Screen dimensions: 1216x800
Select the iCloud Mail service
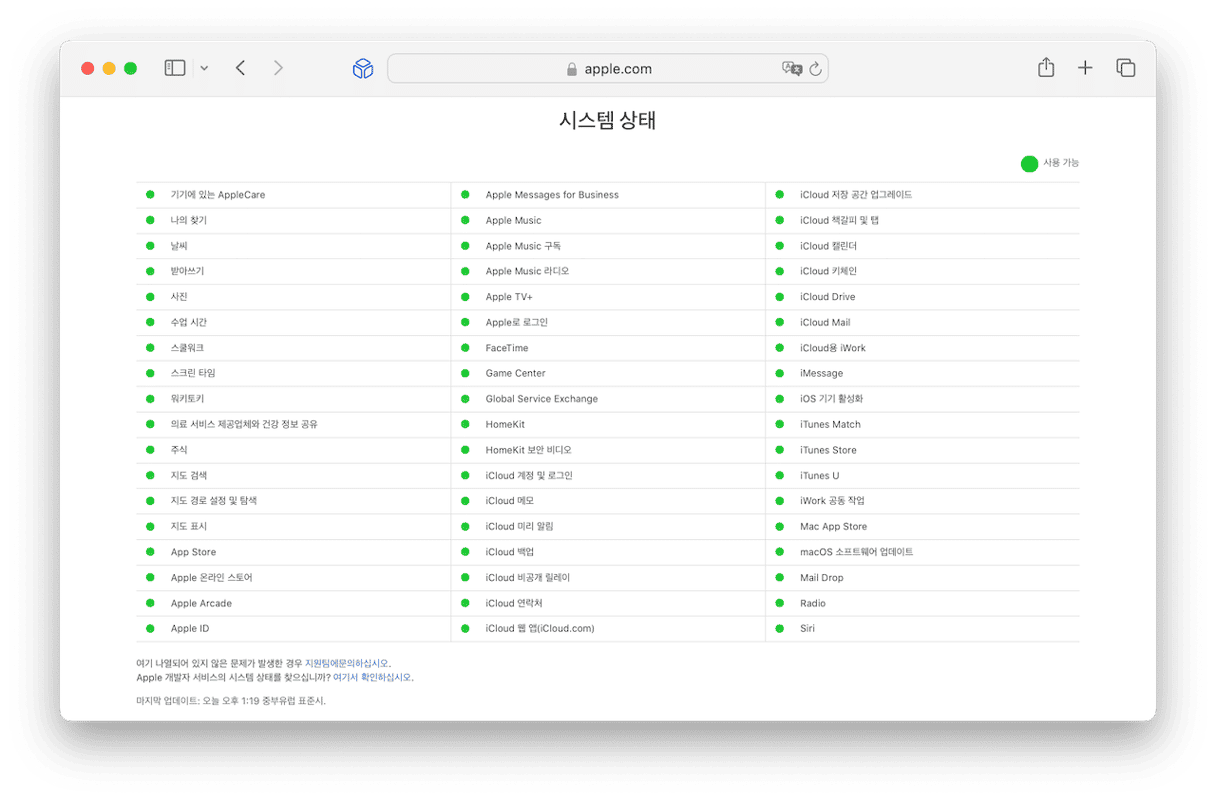[x=923, y=322]
